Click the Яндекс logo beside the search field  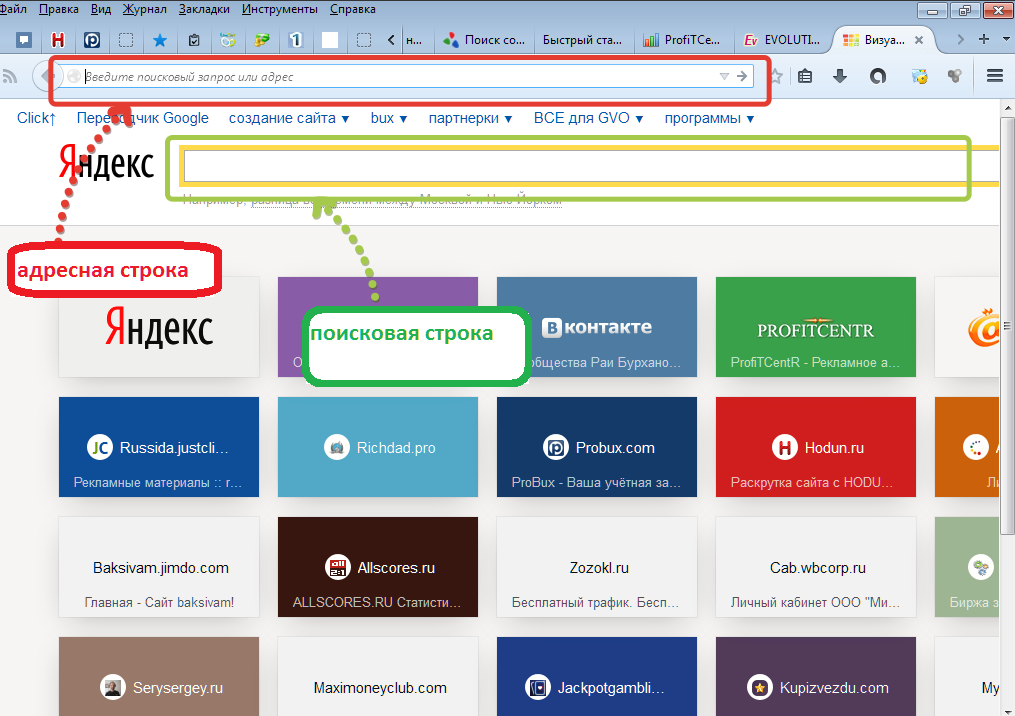pyautogui.click(x=106, y=163)
